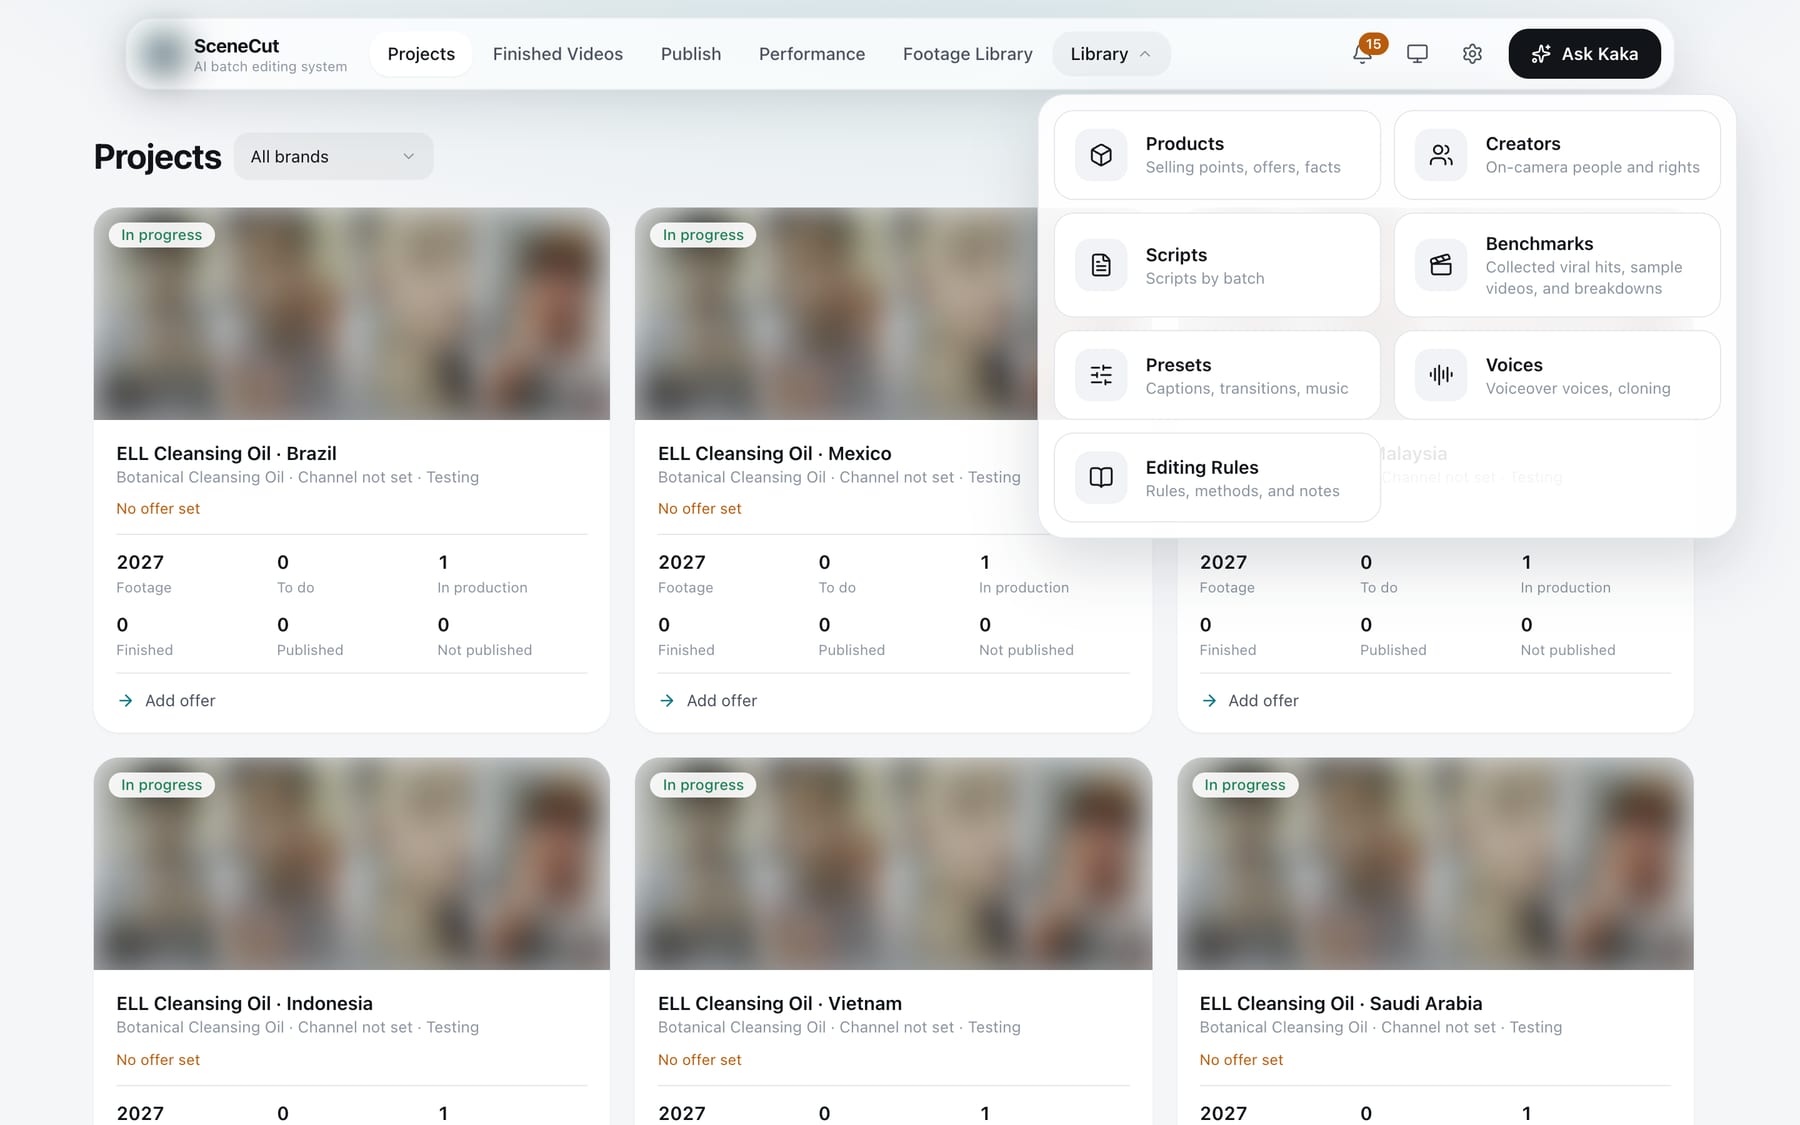Image resolution: width=1800 pixels, height=1125 pixels.
Task: Open ELL Cleansing Oil · Vietnam thumbnail
Action: [x=893, y=864]
